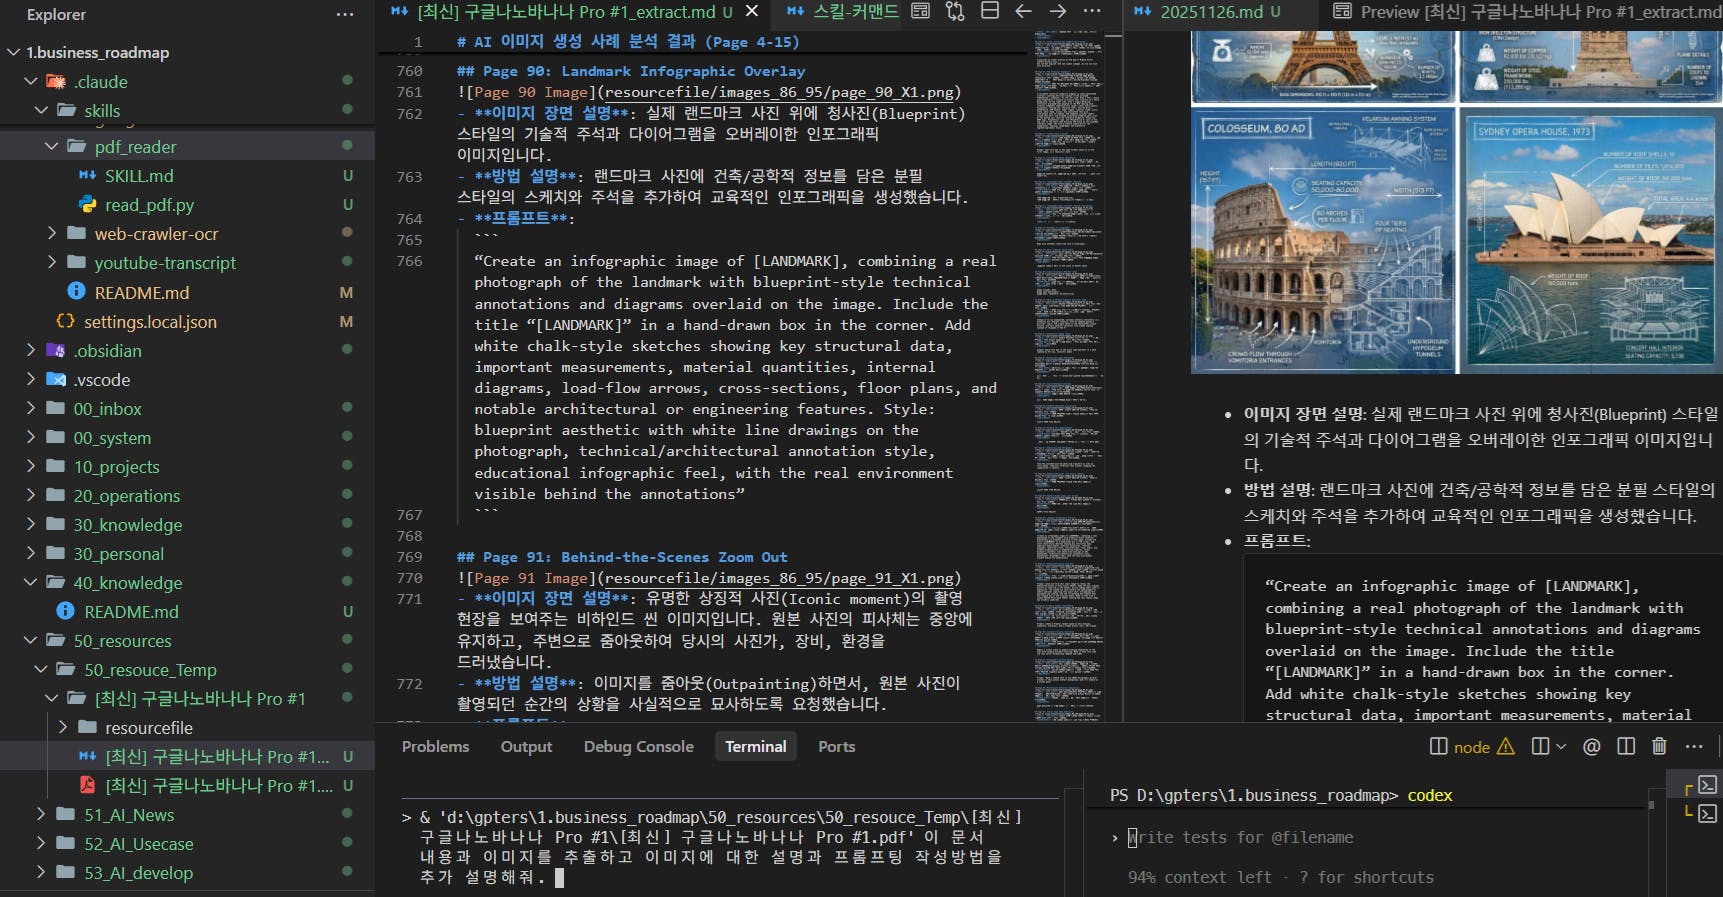This screenshot has width=1723, height=897.
Task: Expand the 00_inbox folder
Action: coord(31,408)
